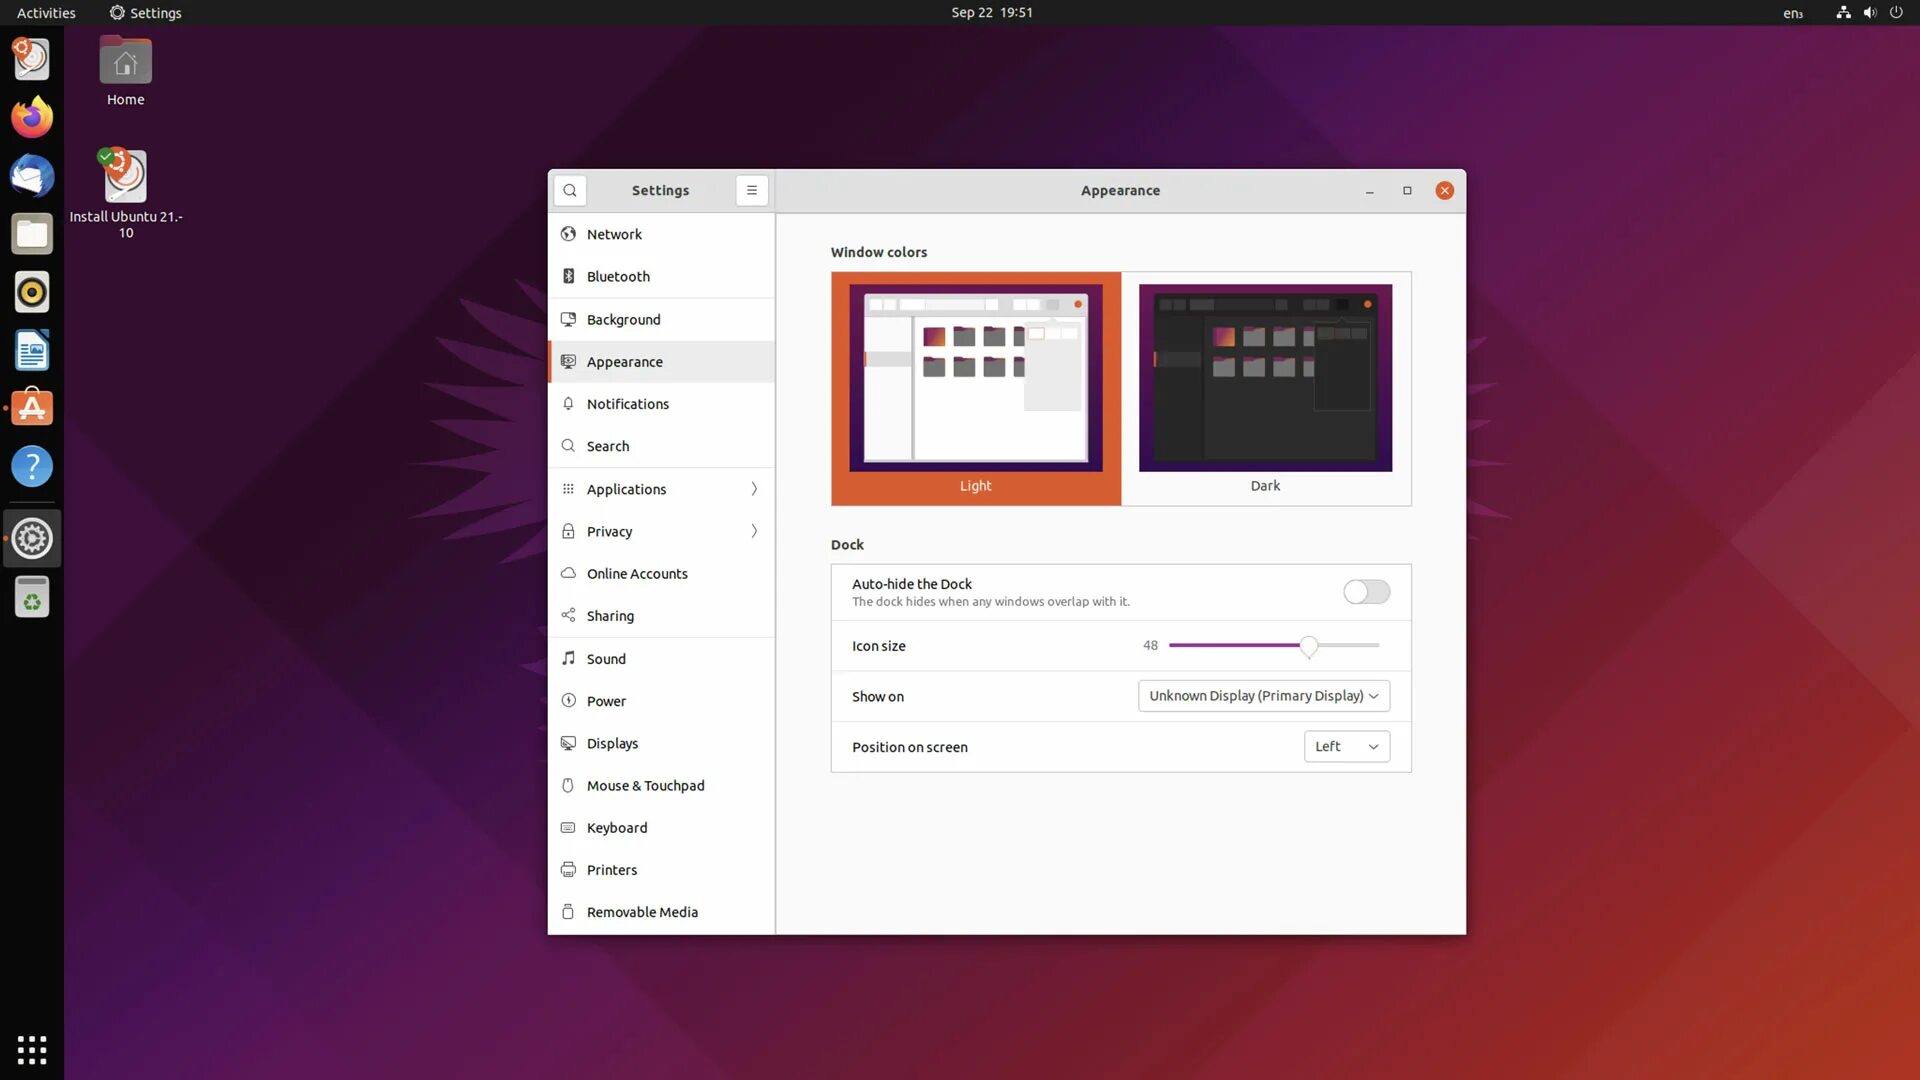The image size is (1920, 1080).
Task: Click Activities in the top bar
Action: coord(46,13)
